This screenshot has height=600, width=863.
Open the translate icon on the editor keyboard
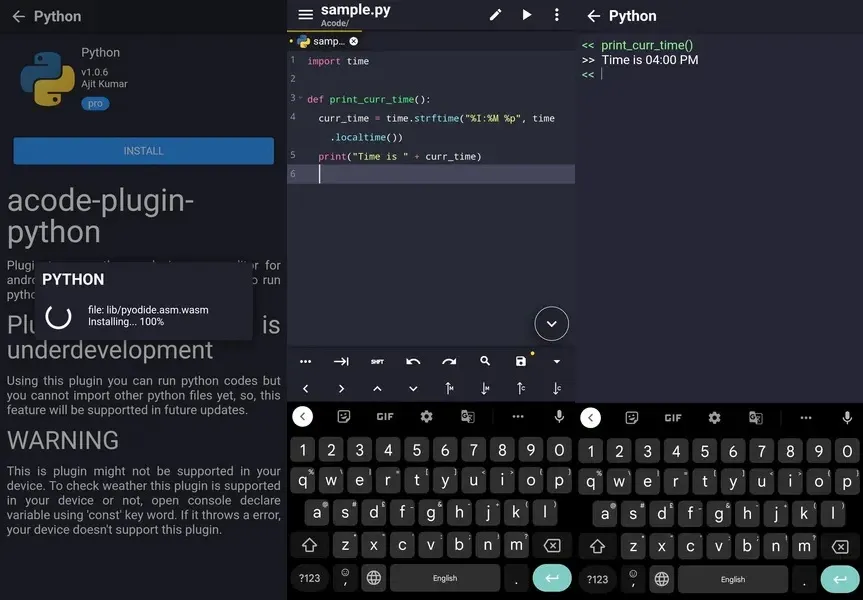[x=467, y=417]
